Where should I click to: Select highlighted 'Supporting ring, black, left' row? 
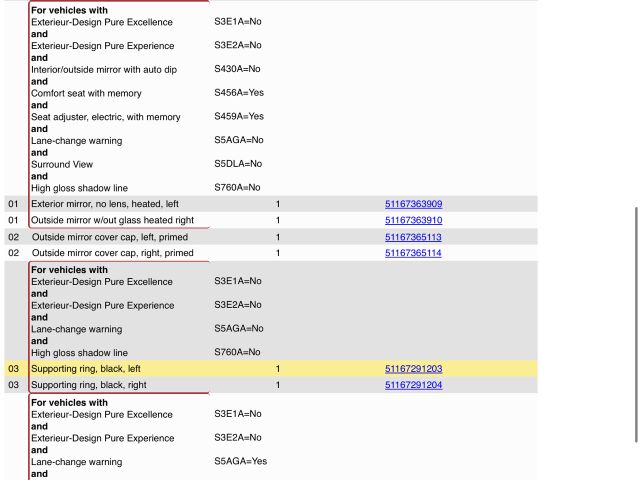[86, 369]
